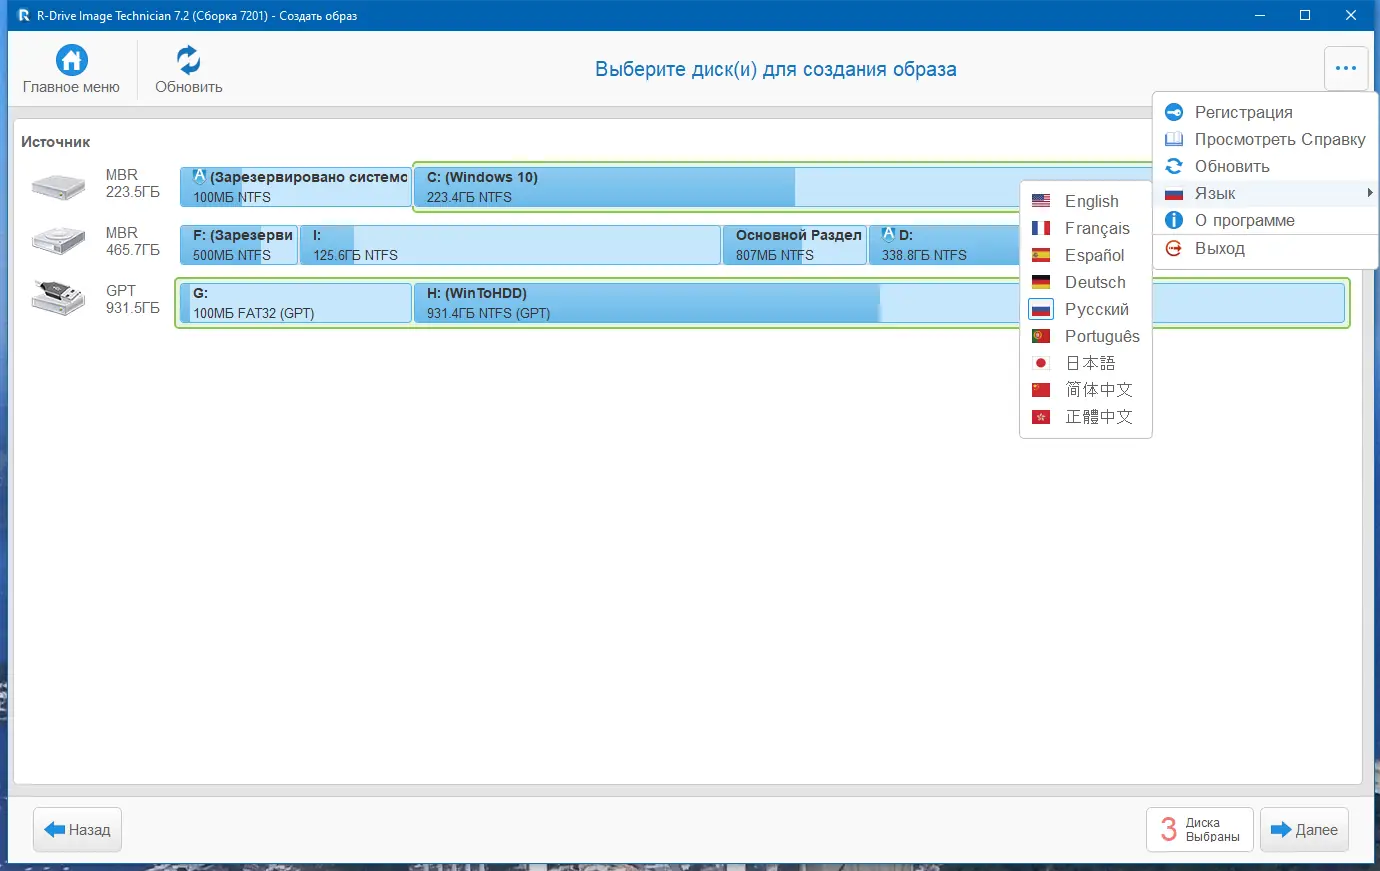Viewport: 1380px width, 871px height.
Task: Click the info icon next to О программе
Action: click(x=1172, y=220)
